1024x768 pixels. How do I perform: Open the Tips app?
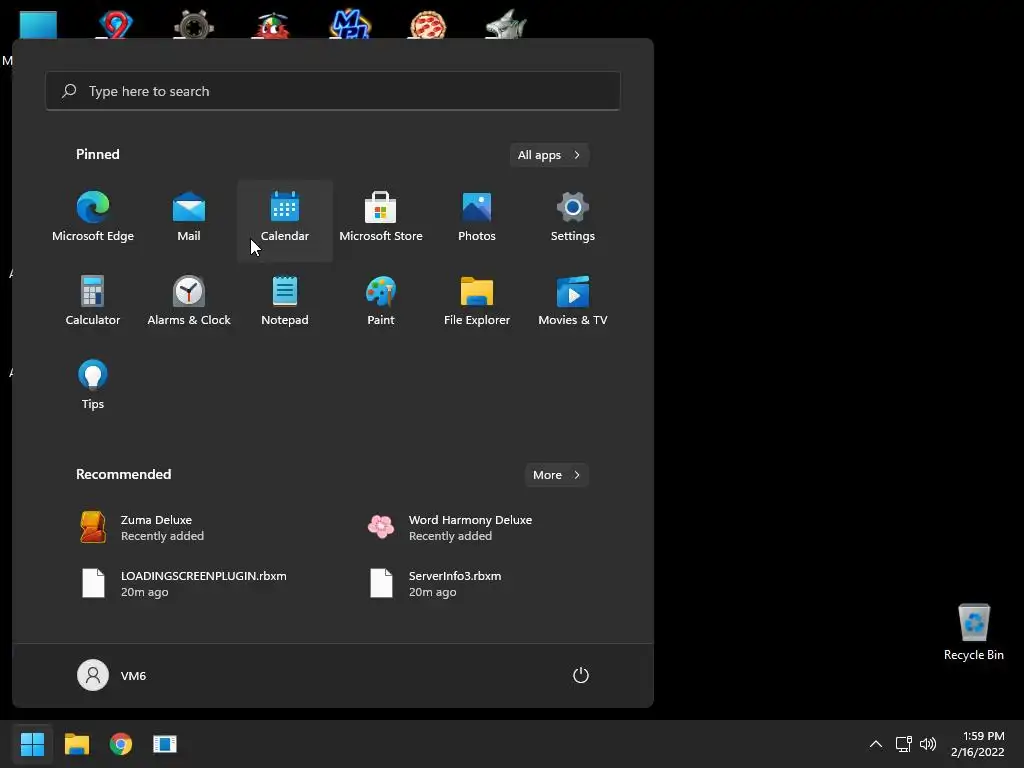tap(93, 385)
